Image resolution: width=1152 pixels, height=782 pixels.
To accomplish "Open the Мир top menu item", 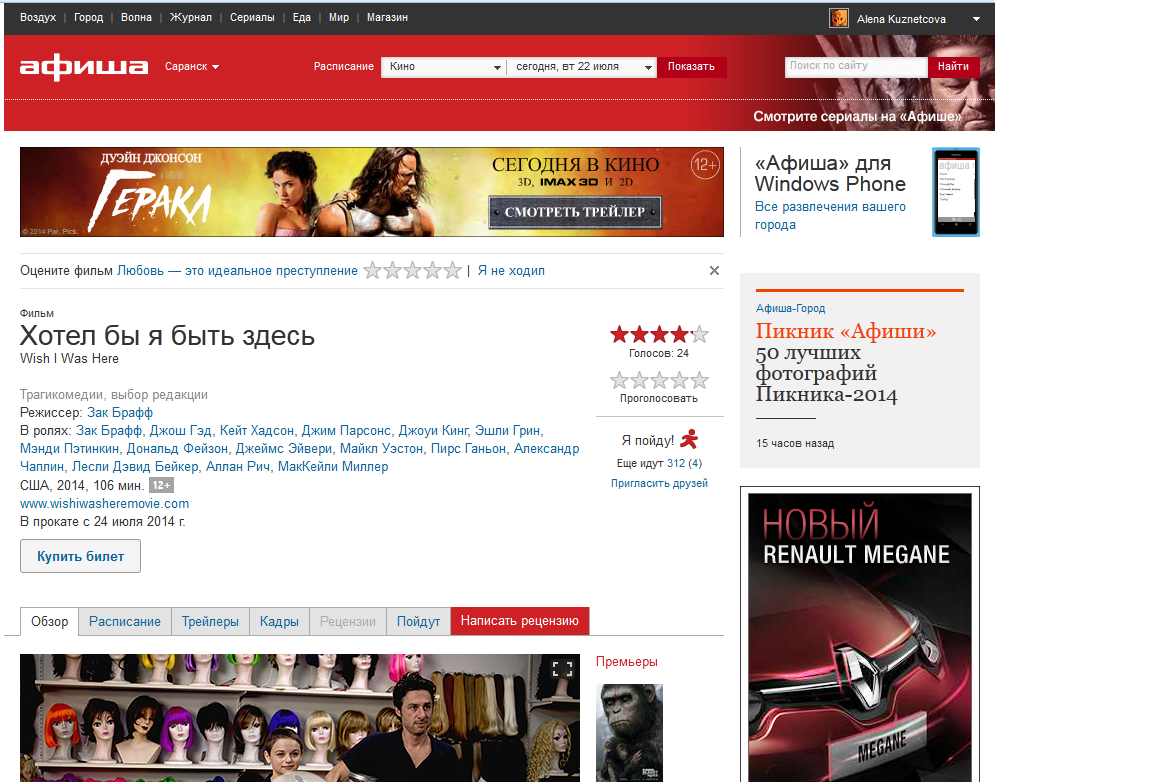I will (339, 18).
